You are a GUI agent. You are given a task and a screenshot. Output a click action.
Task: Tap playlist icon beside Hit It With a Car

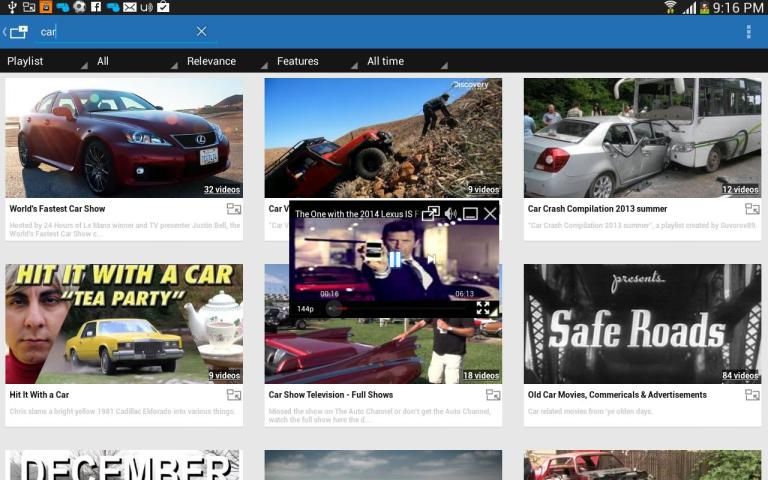[233, 395]
